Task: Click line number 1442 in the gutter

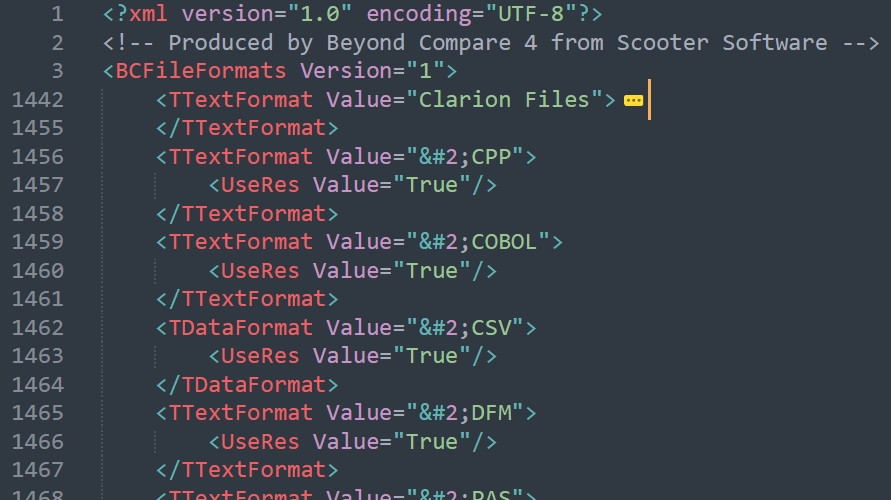Action: coord(37,100)
